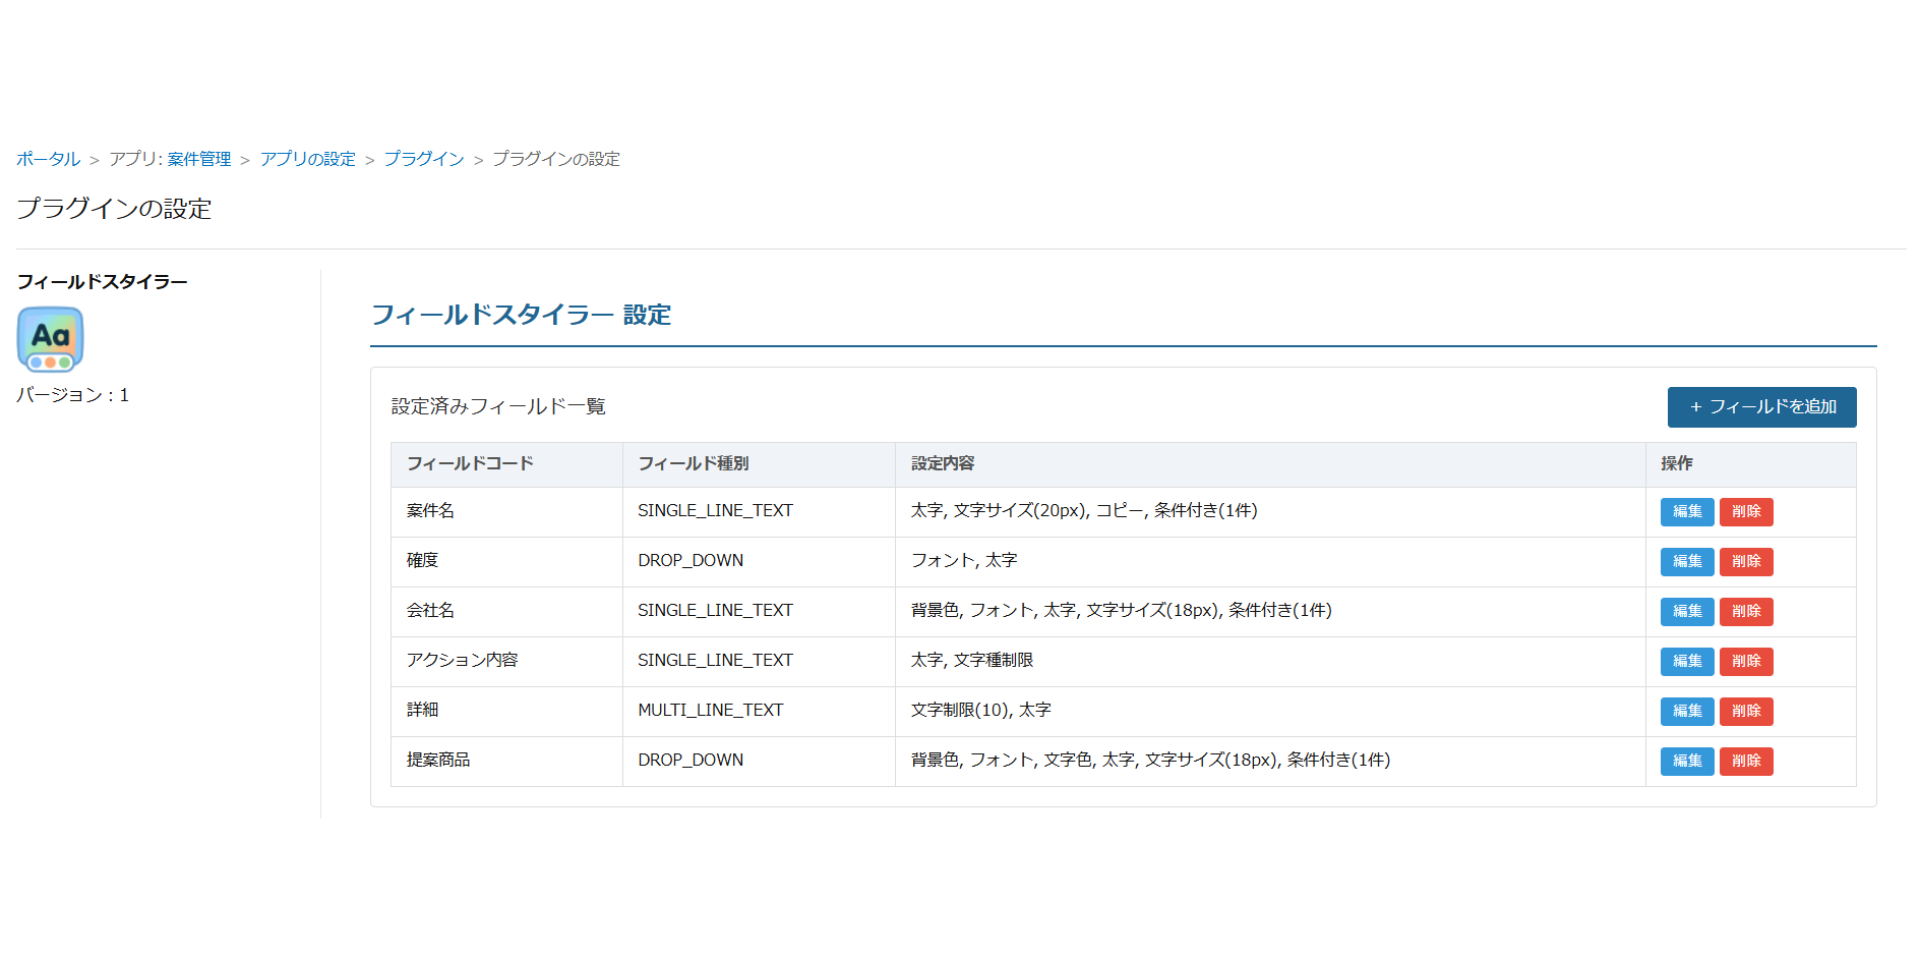
Task: Click the 設定内容 column header
Action: [x=942, y=464]
